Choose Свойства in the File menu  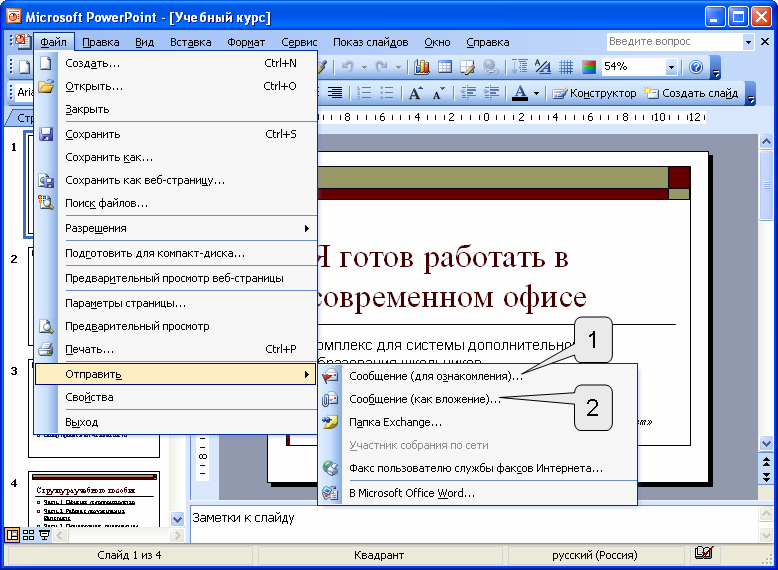click(x=176, y=397)
